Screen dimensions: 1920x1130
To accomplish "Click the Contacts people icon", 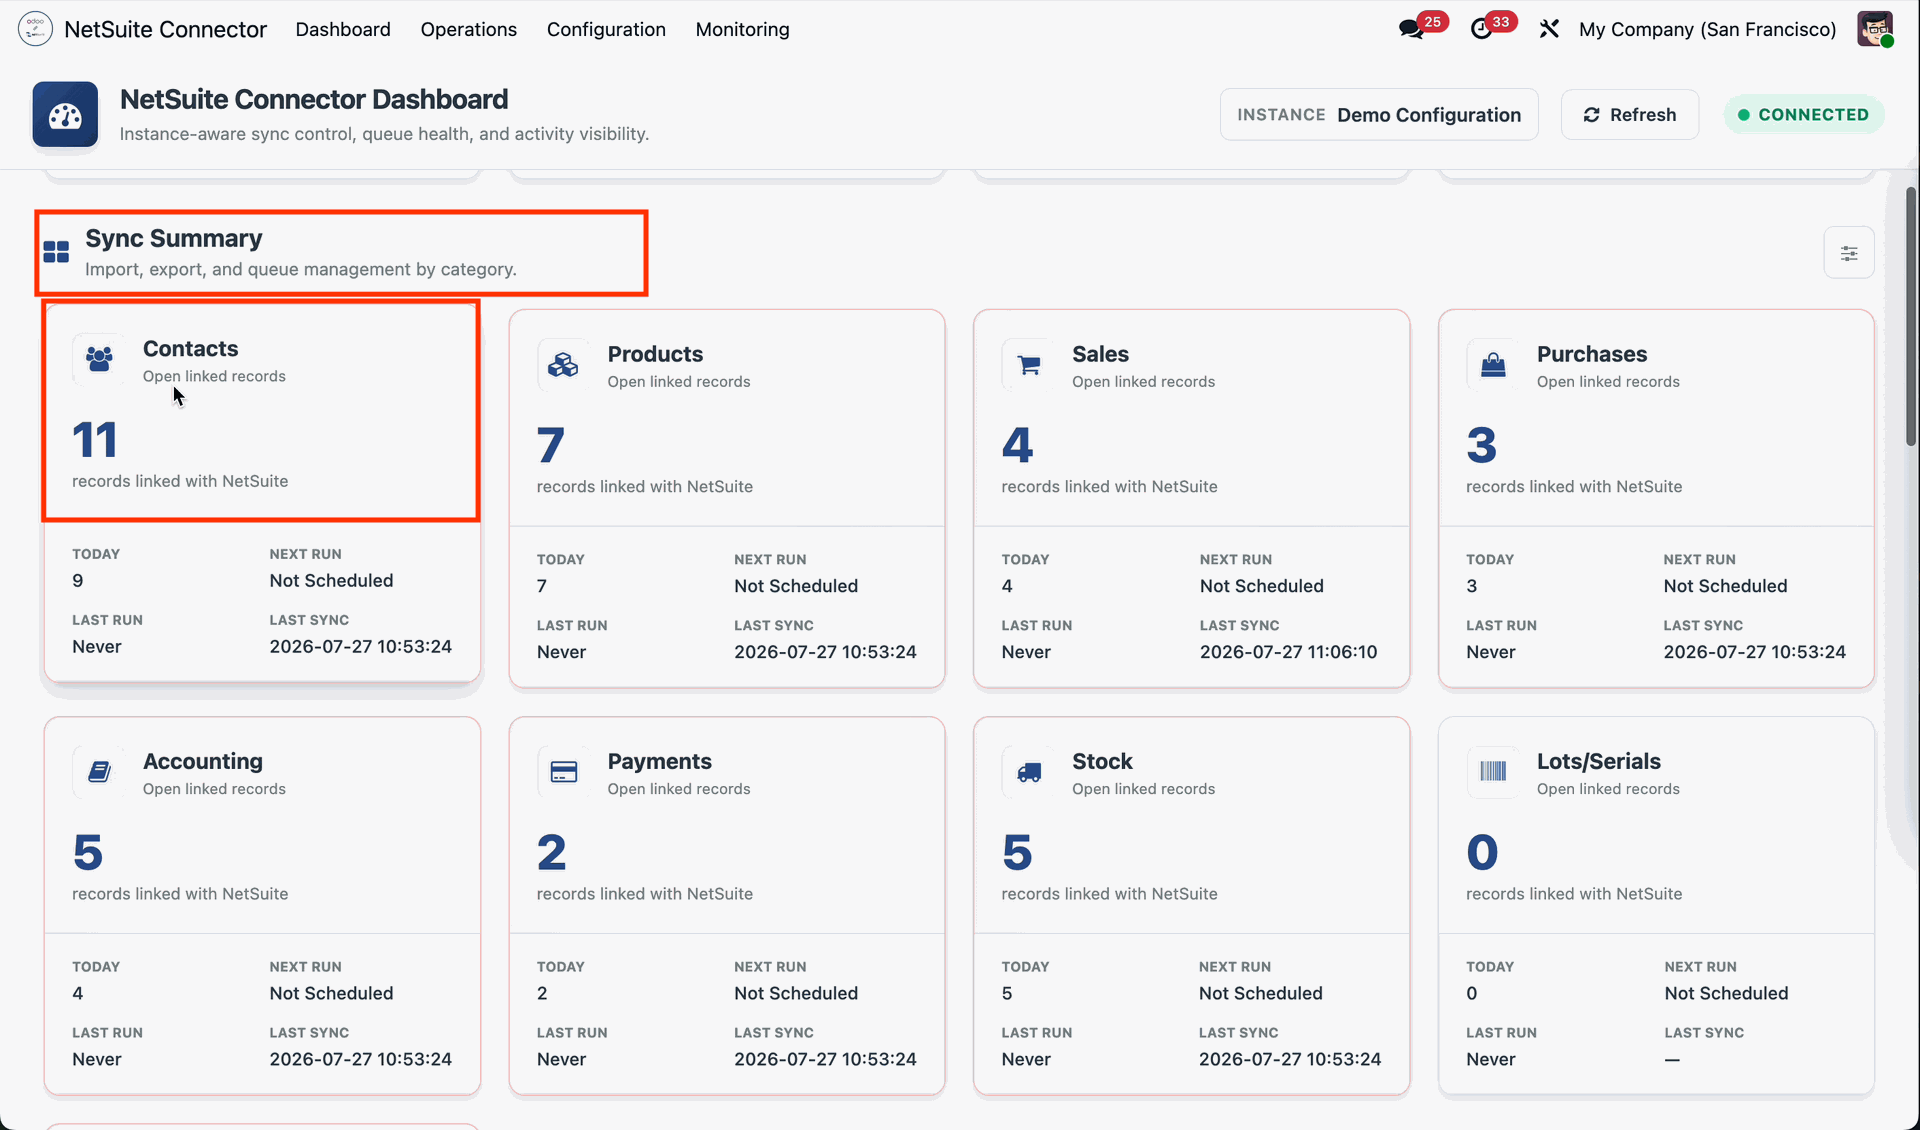I will [99, 358].
